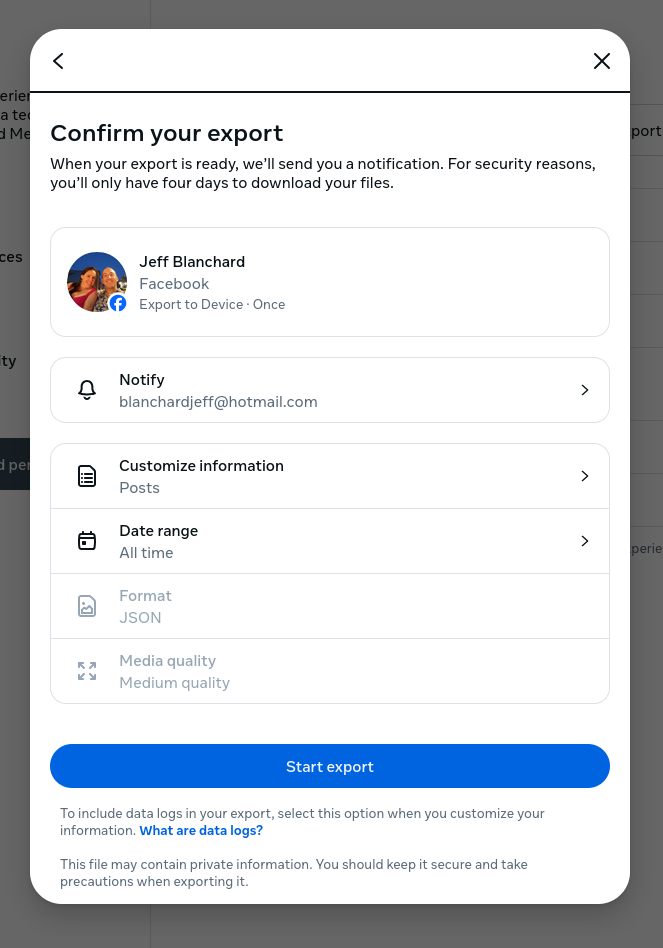Click the Facebook badge on profile picture
This screenshot has height=948, width=663.
[118, 303]
